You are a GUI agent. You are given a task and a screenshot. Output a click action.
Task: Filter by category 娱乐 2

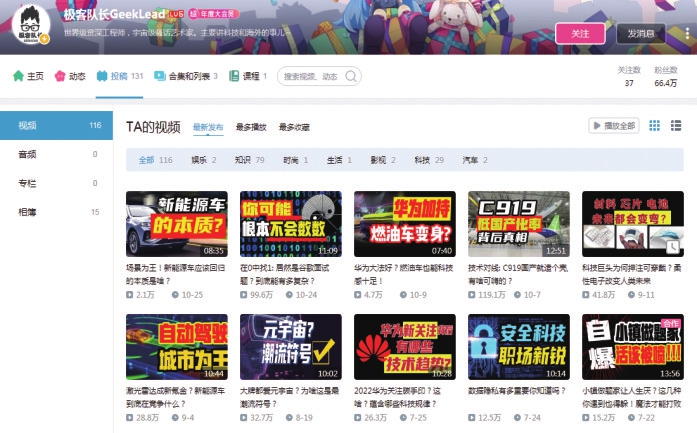204,160
